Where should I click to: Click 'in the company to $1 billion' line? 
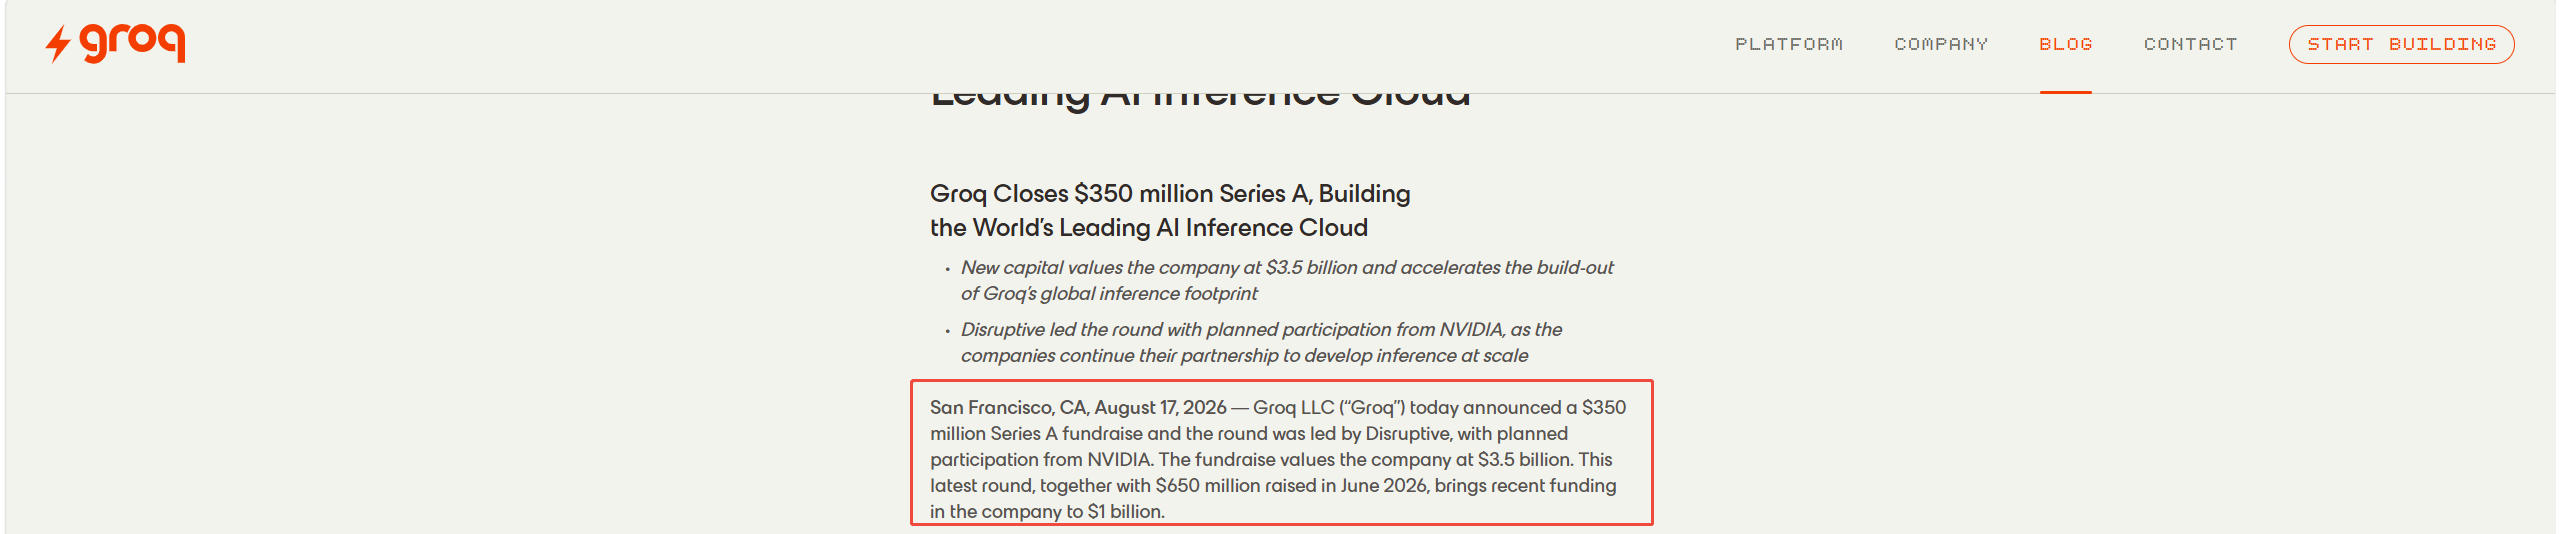1047,511
